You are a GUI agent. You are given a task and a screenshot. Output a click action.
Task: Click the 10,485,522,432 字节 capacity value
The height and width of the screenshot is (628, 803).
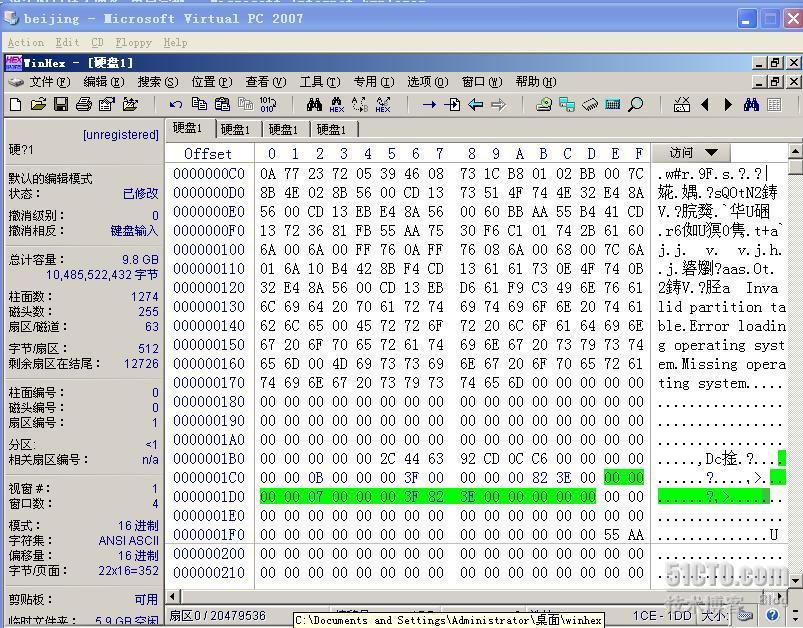pyautogui.click(x=102, y=275)
